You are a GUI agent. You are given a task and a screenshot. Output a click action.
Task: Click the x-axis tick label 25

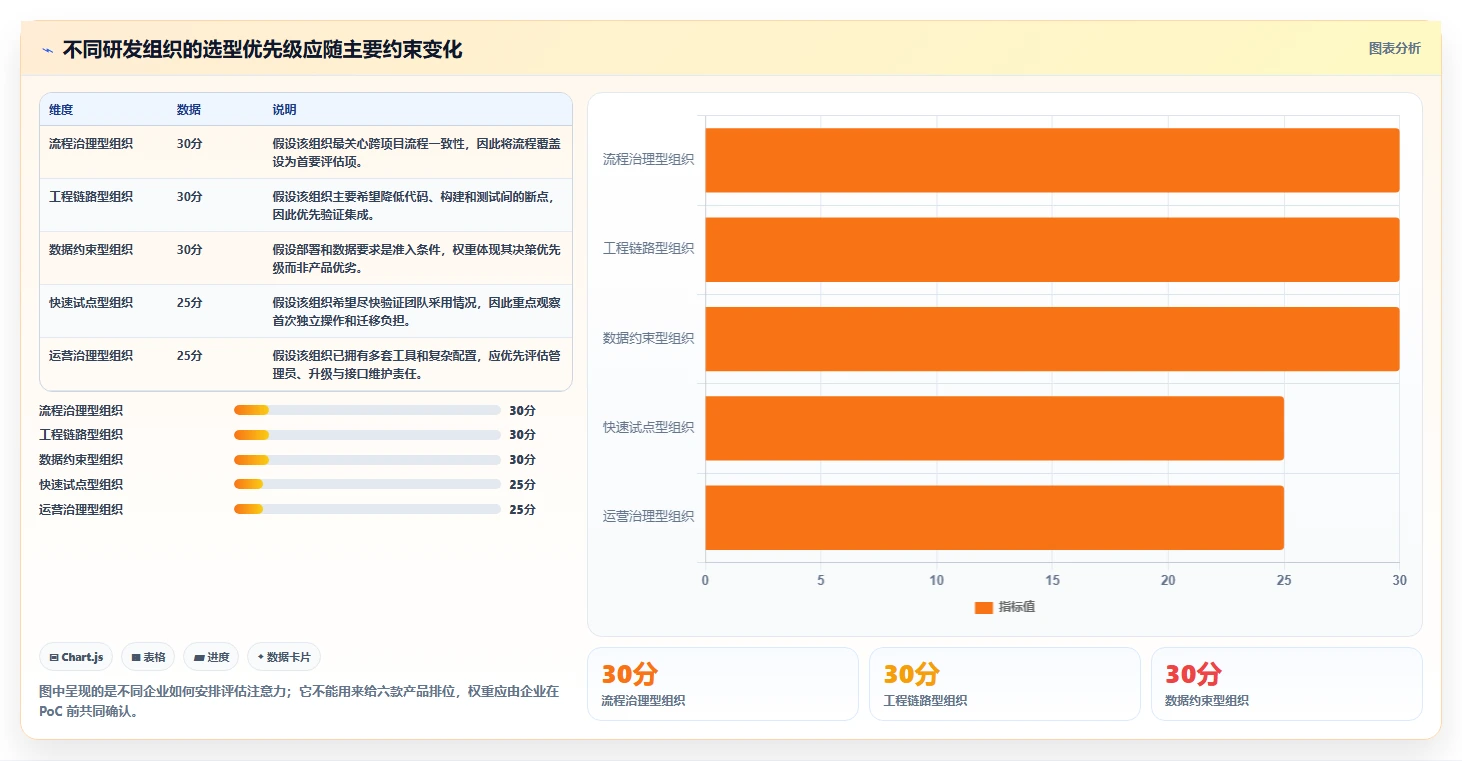(1284, 580)
